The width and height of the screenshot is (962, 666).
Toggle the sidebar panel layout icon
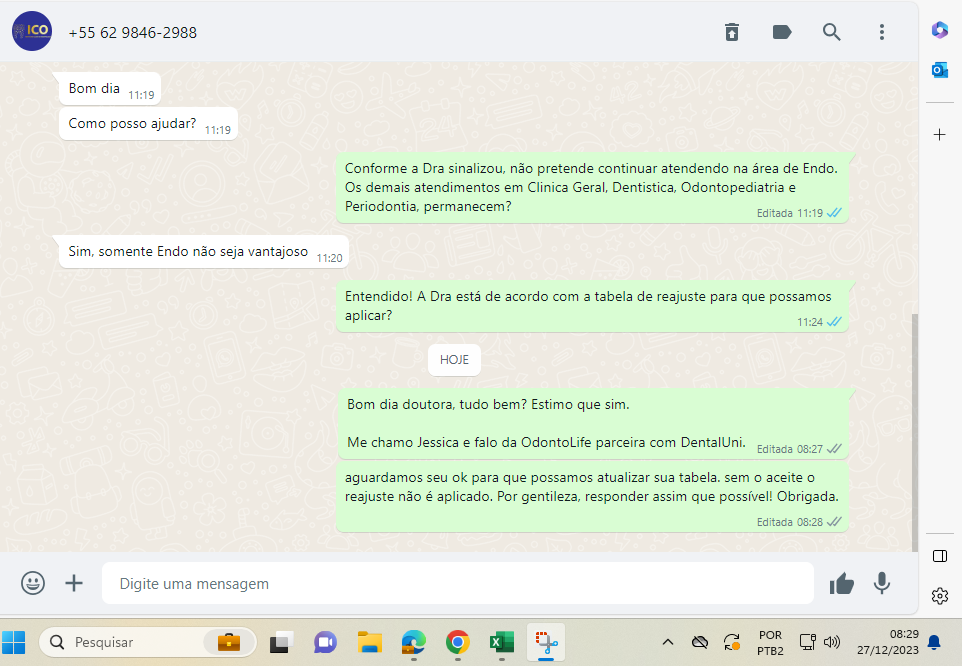939,556
